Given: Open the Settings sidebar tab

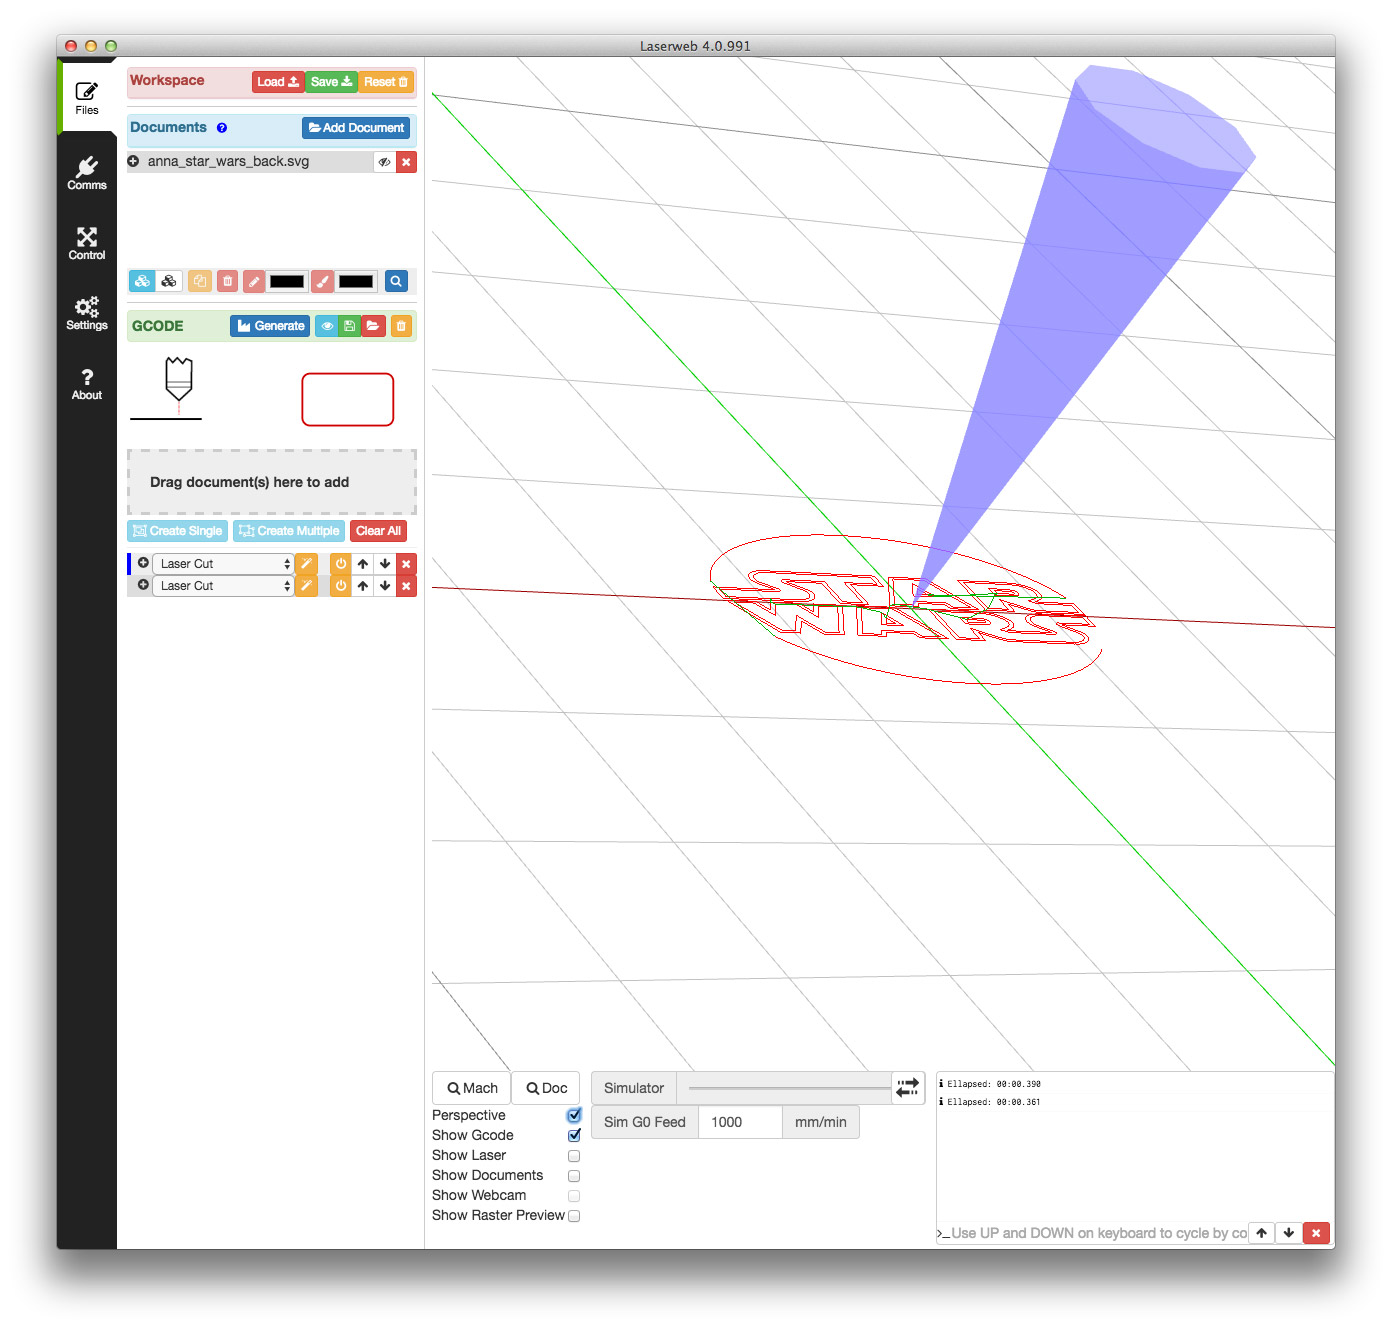Looking at the screenshot, I should [x=87, y=313].
